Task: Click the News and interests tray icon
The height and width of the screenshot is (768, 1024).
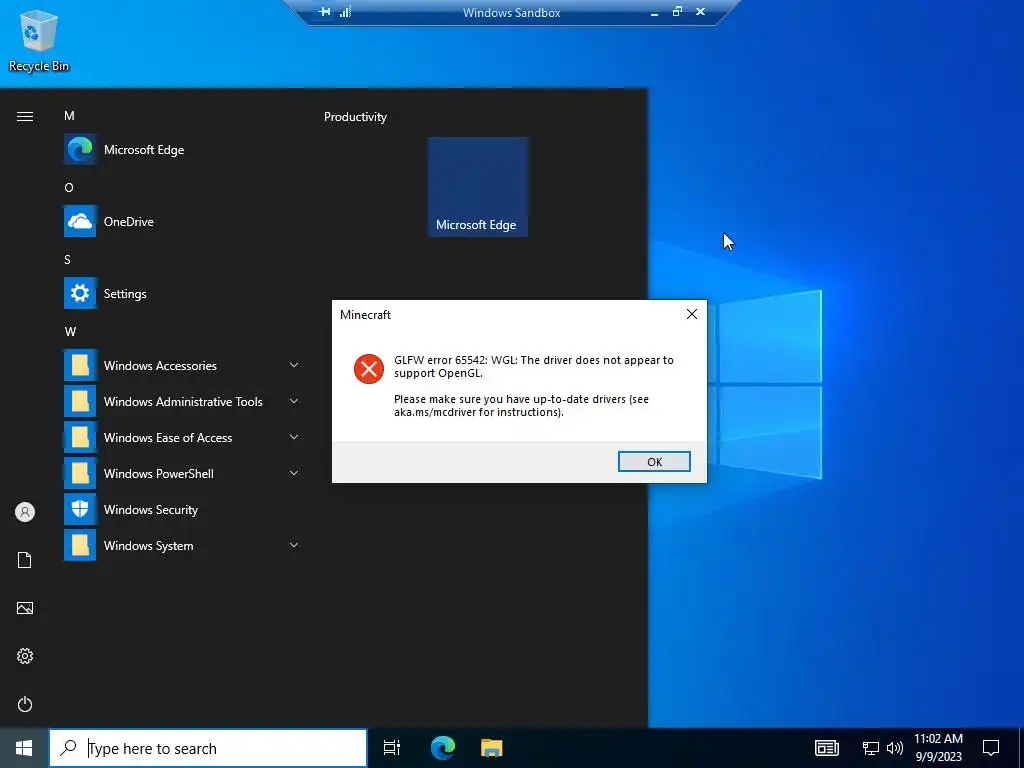Action: coord(826,748)
